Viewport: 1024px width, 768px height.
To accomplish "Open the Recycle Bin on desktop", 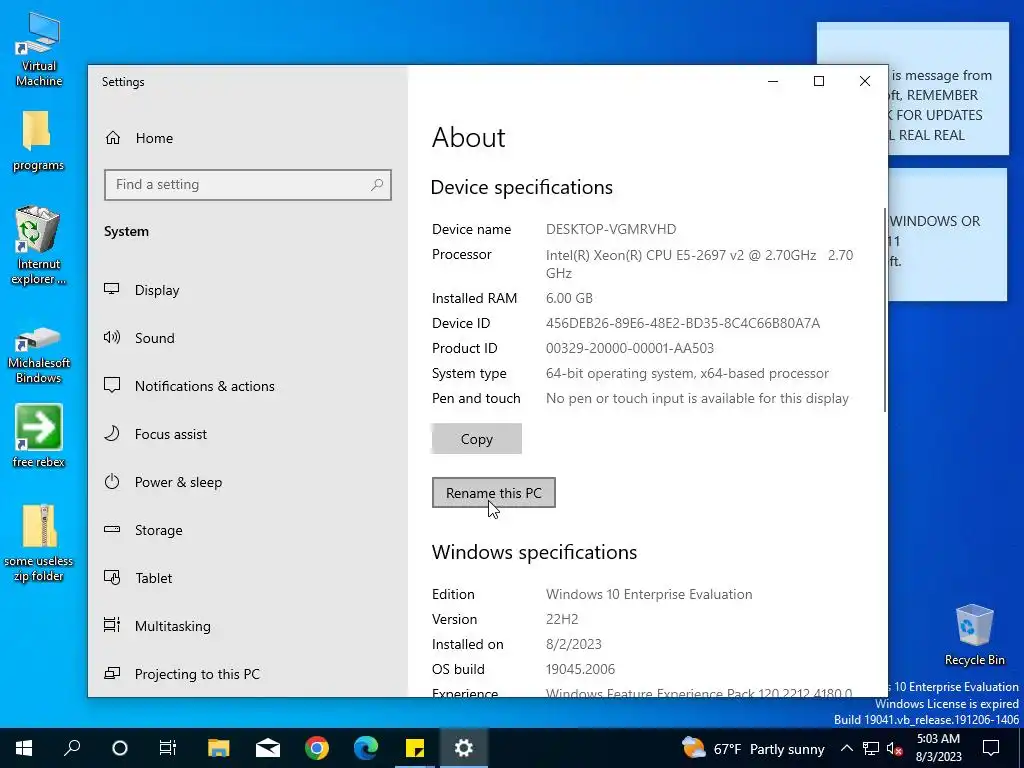I will 974,635.
